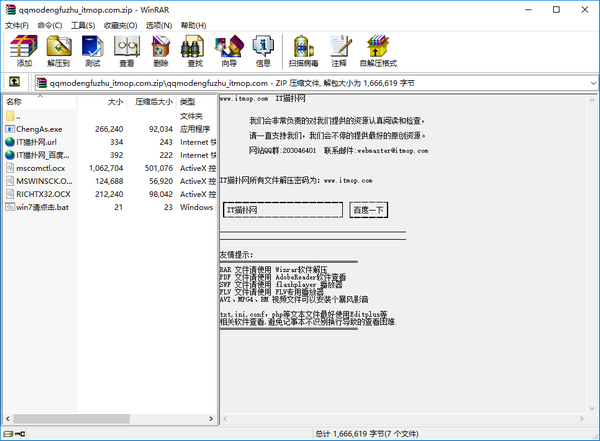Select the win7请点击.bat file icon
Viewport: 600px width, 441px height.
(10, 207)
